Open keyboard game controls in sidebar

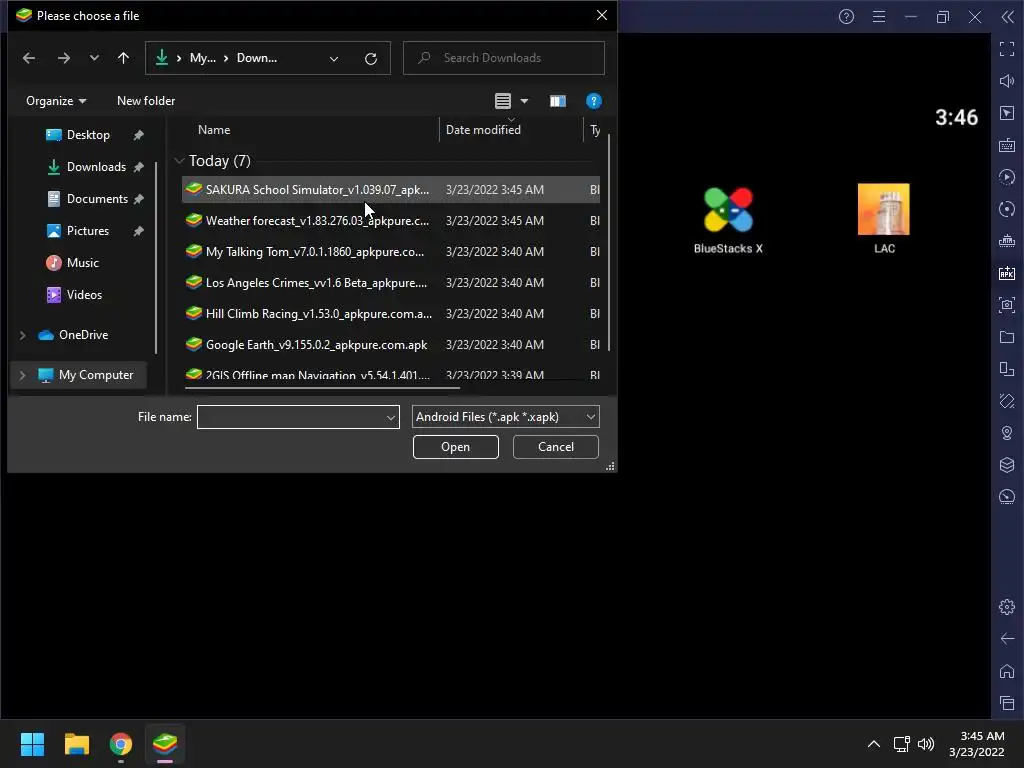click(1006, 145)
